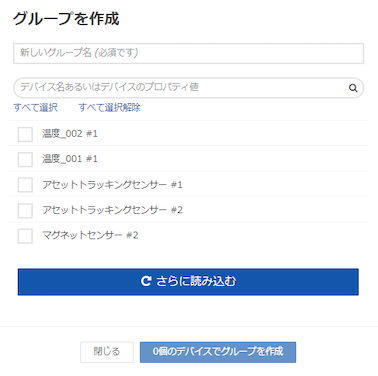Select the アセットトラッキングセンサー #1 label text
Image resolution: width=378 pixels, height=376 pixels.
(x=112, y=184)
